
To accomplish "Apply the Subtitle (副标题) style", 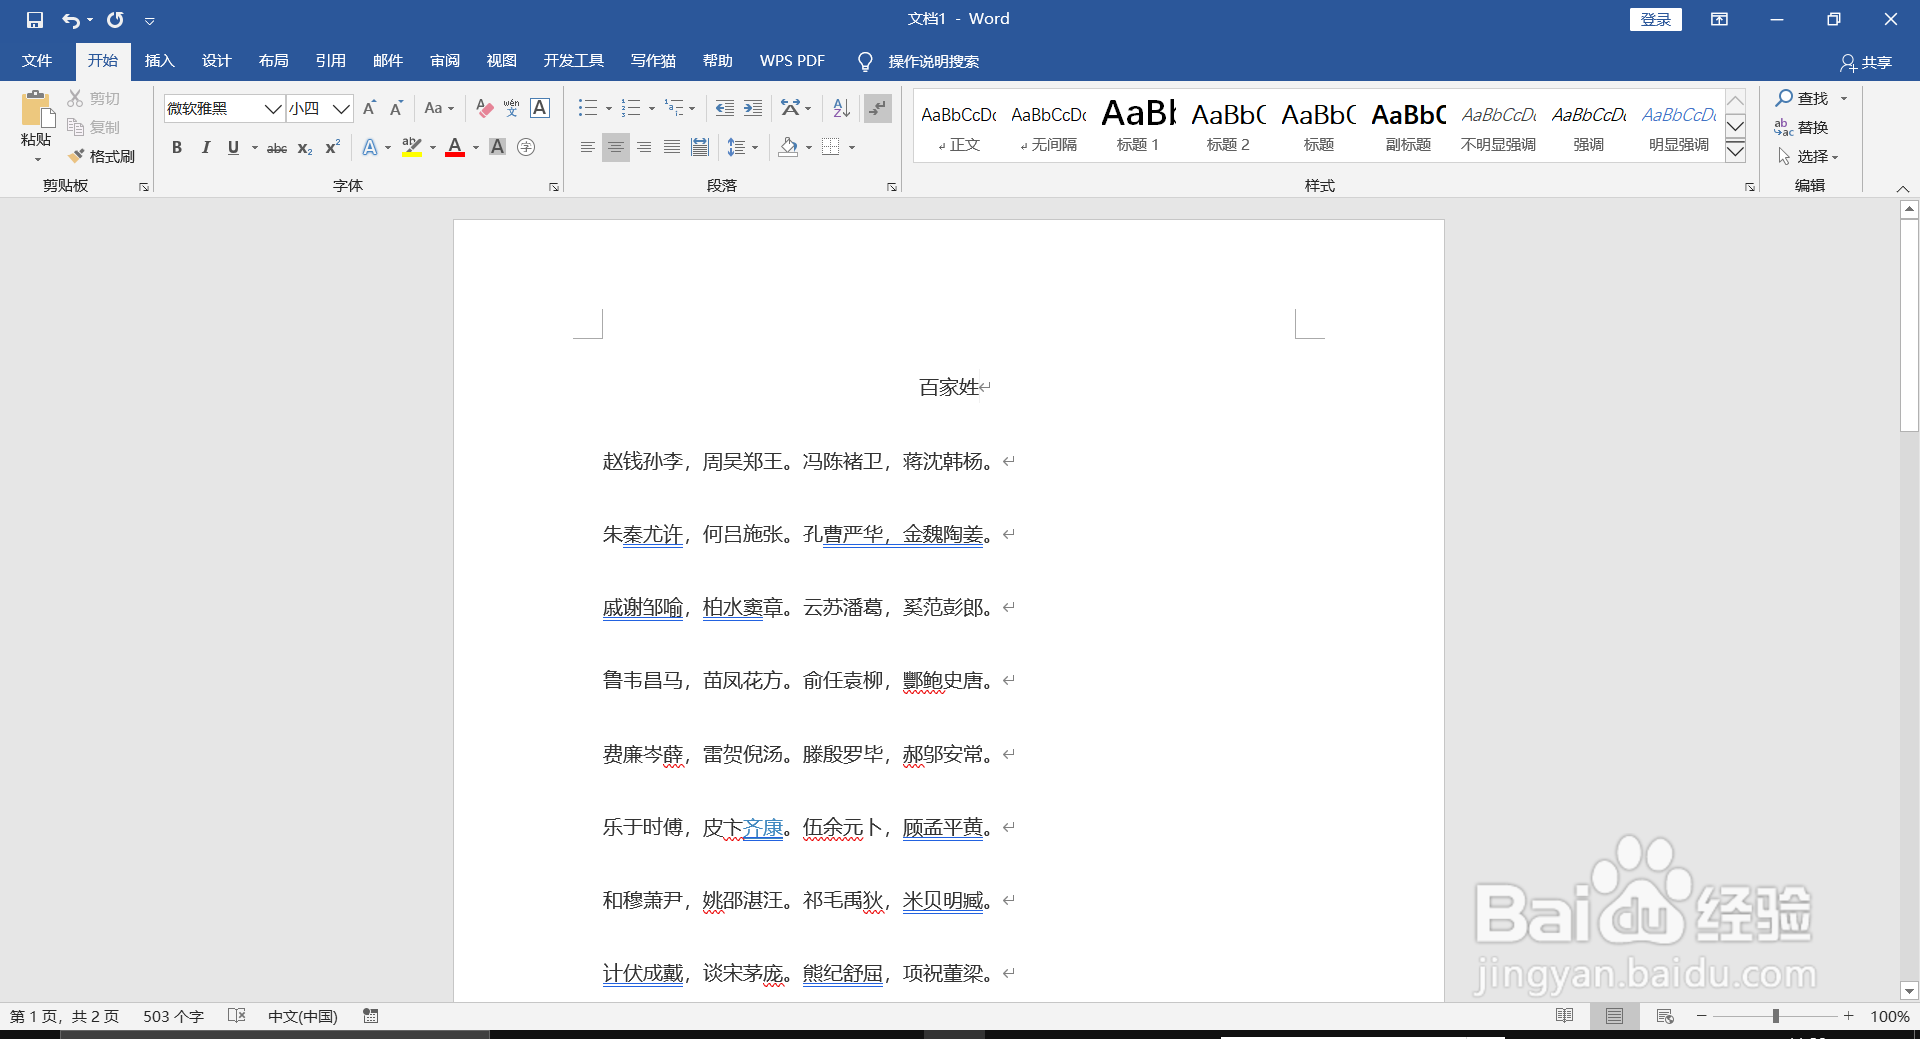I will (1408, 126).
